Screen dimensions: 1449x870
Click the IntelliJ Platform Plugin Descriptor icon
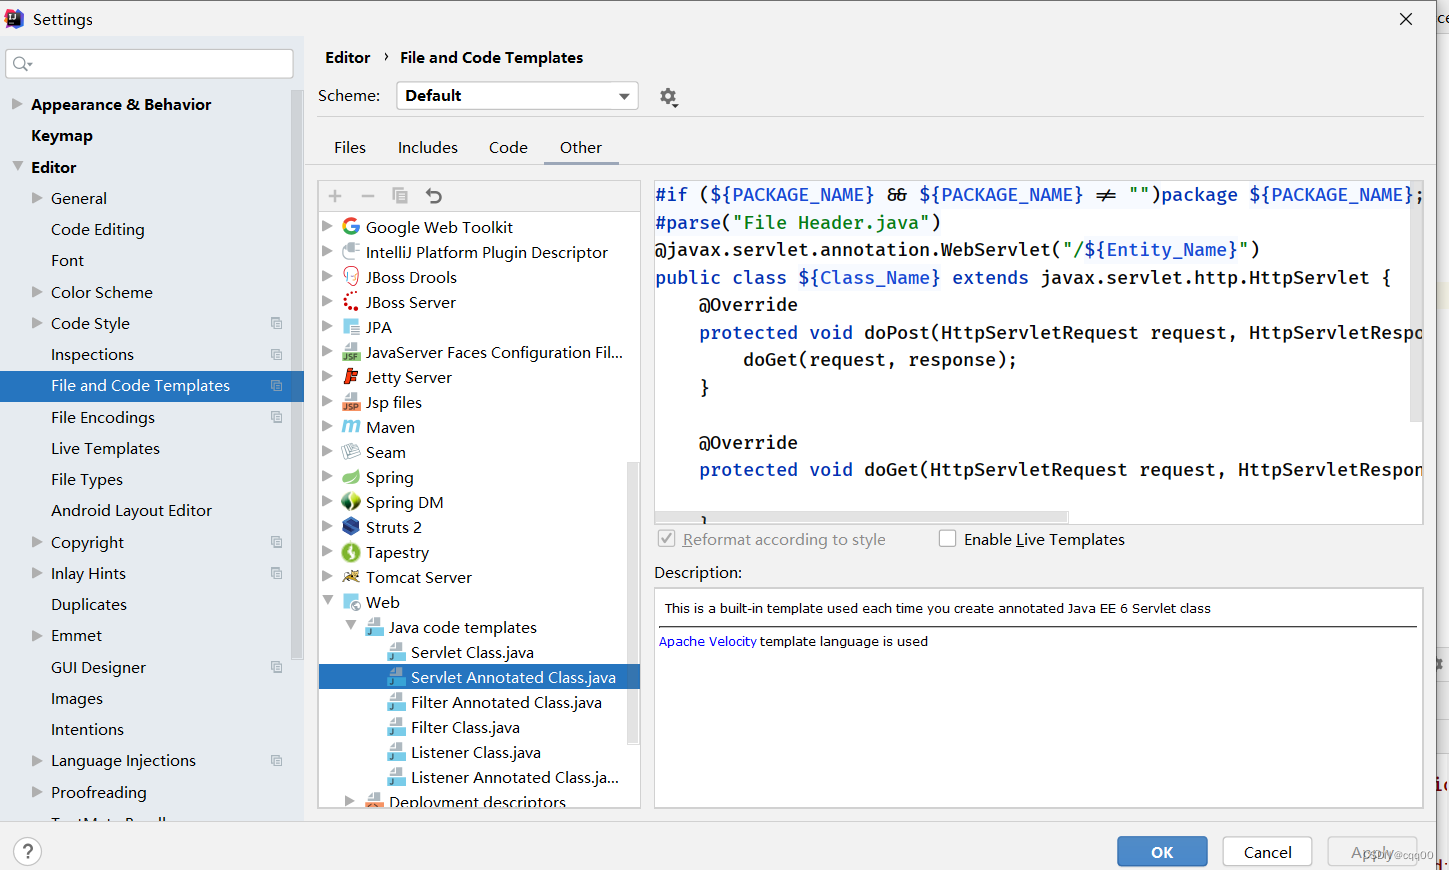click(x=351, y=252)
